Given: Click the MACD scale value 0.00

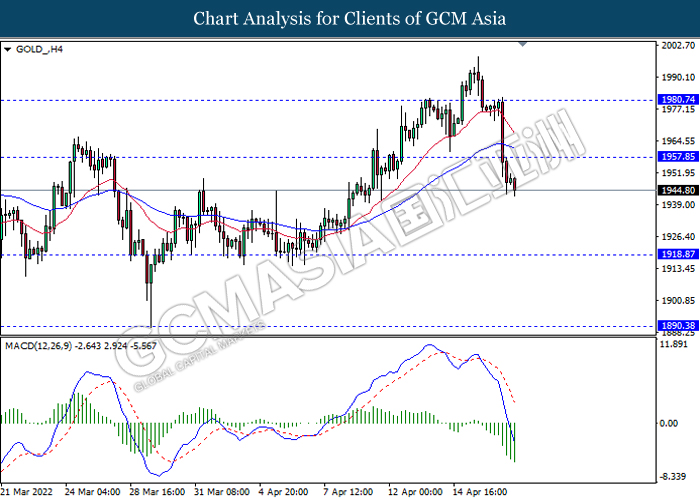Looking at the screenshot, I should pyautogui.click(x=668, y=423).
